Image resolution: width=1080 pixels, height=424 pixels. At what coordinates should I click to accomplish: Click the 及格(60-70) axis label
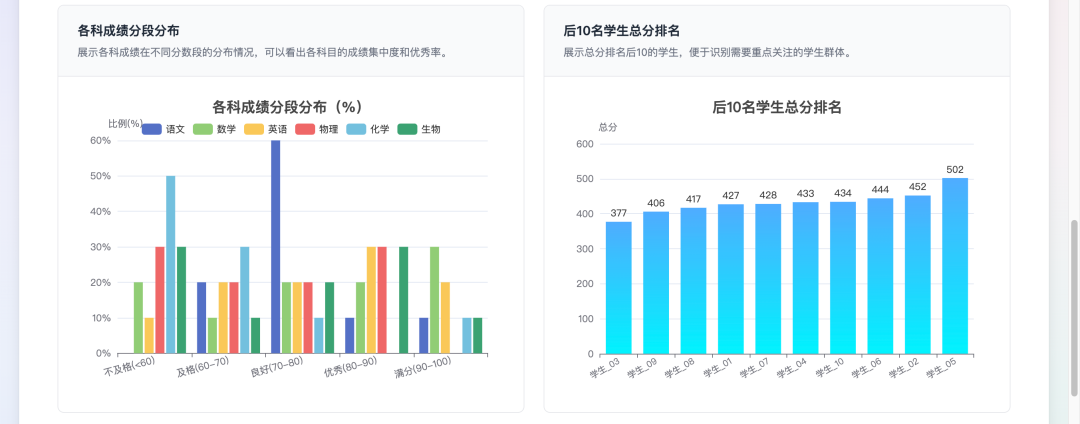coord(203,367)
